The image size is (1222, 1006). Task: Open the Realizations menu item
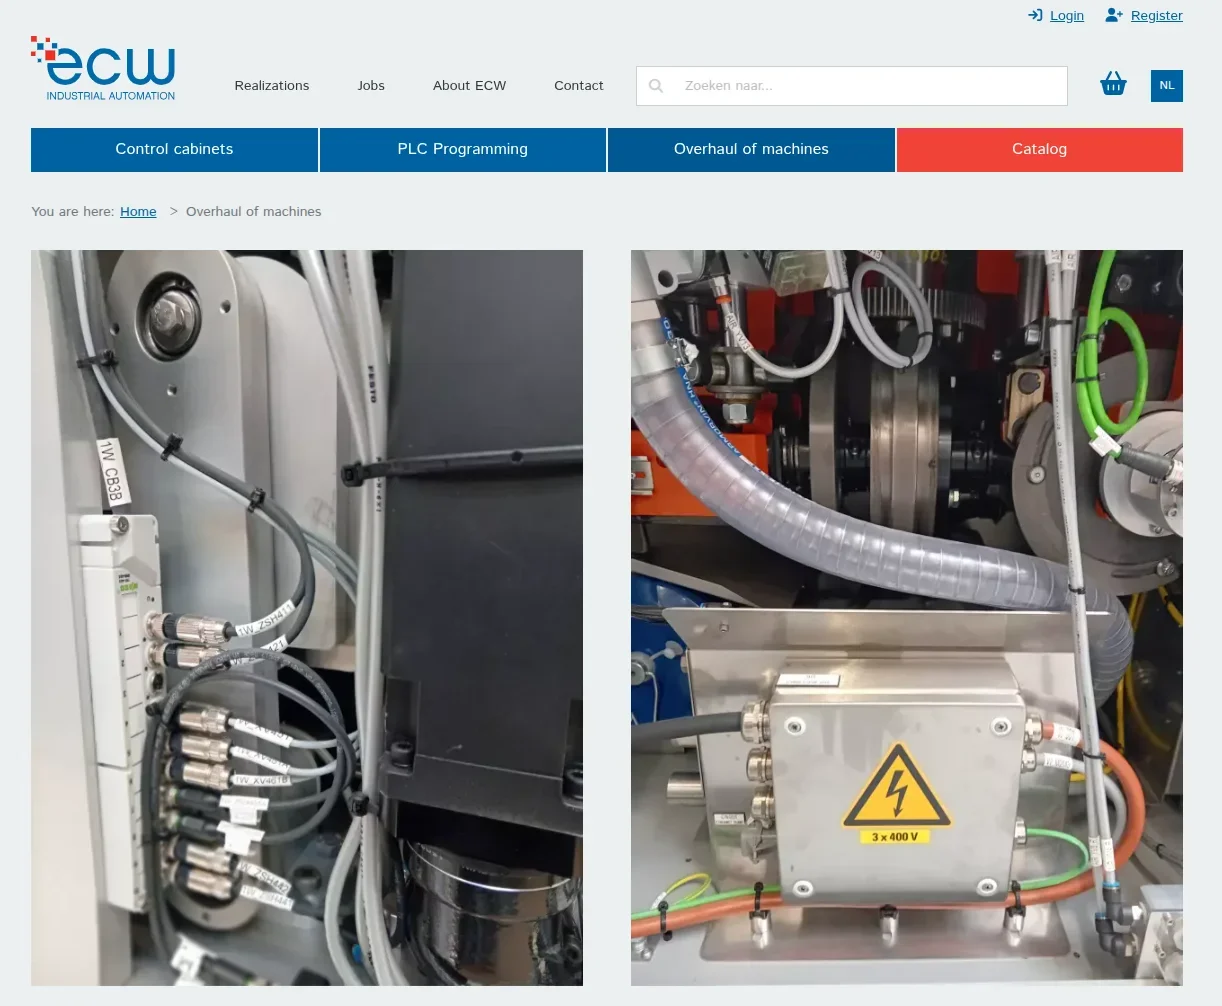[x=271, y=85]
